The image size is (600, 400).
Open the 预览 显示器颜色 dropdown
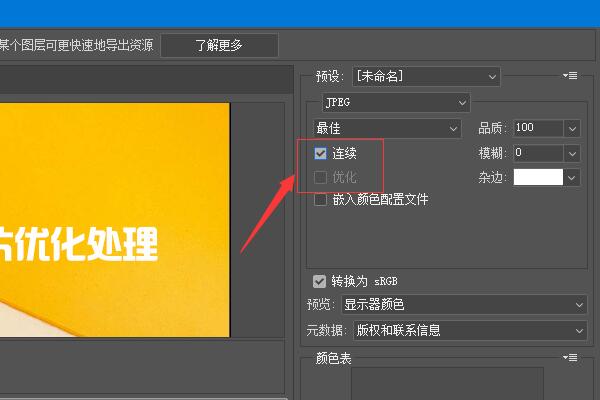tap(464, 305)
